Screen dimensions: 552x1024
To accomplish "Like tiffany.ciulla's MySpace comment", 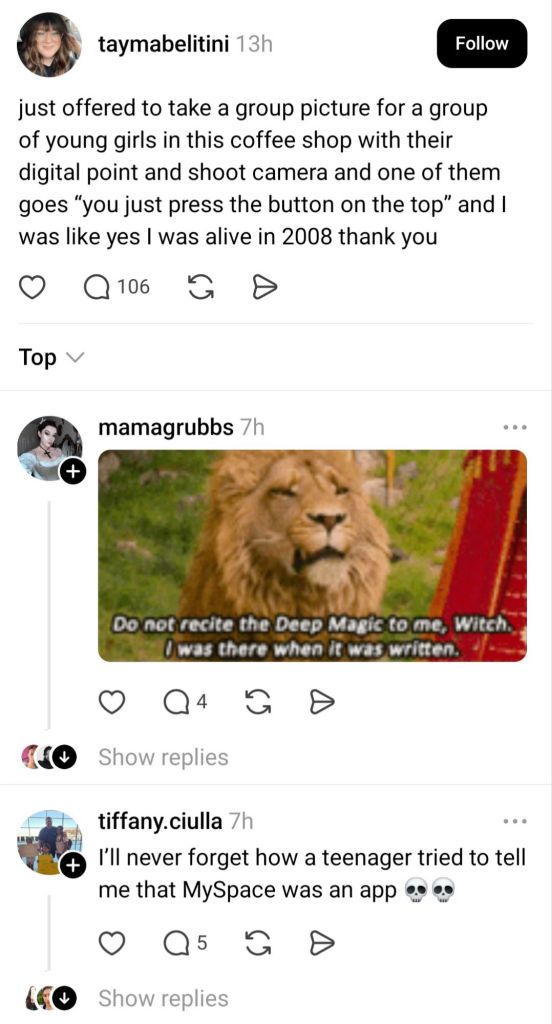I will click(x=112, y=943).
